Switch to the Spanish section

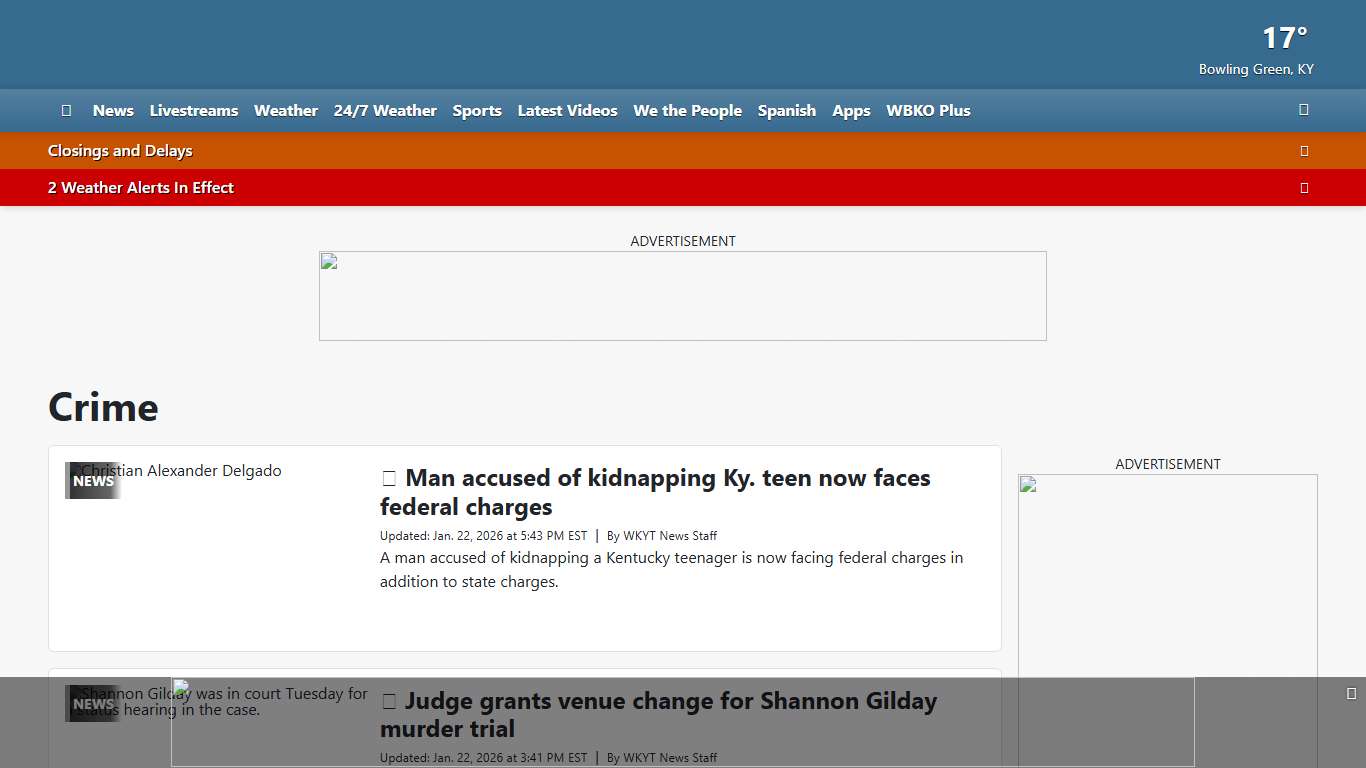pos(786,111)
